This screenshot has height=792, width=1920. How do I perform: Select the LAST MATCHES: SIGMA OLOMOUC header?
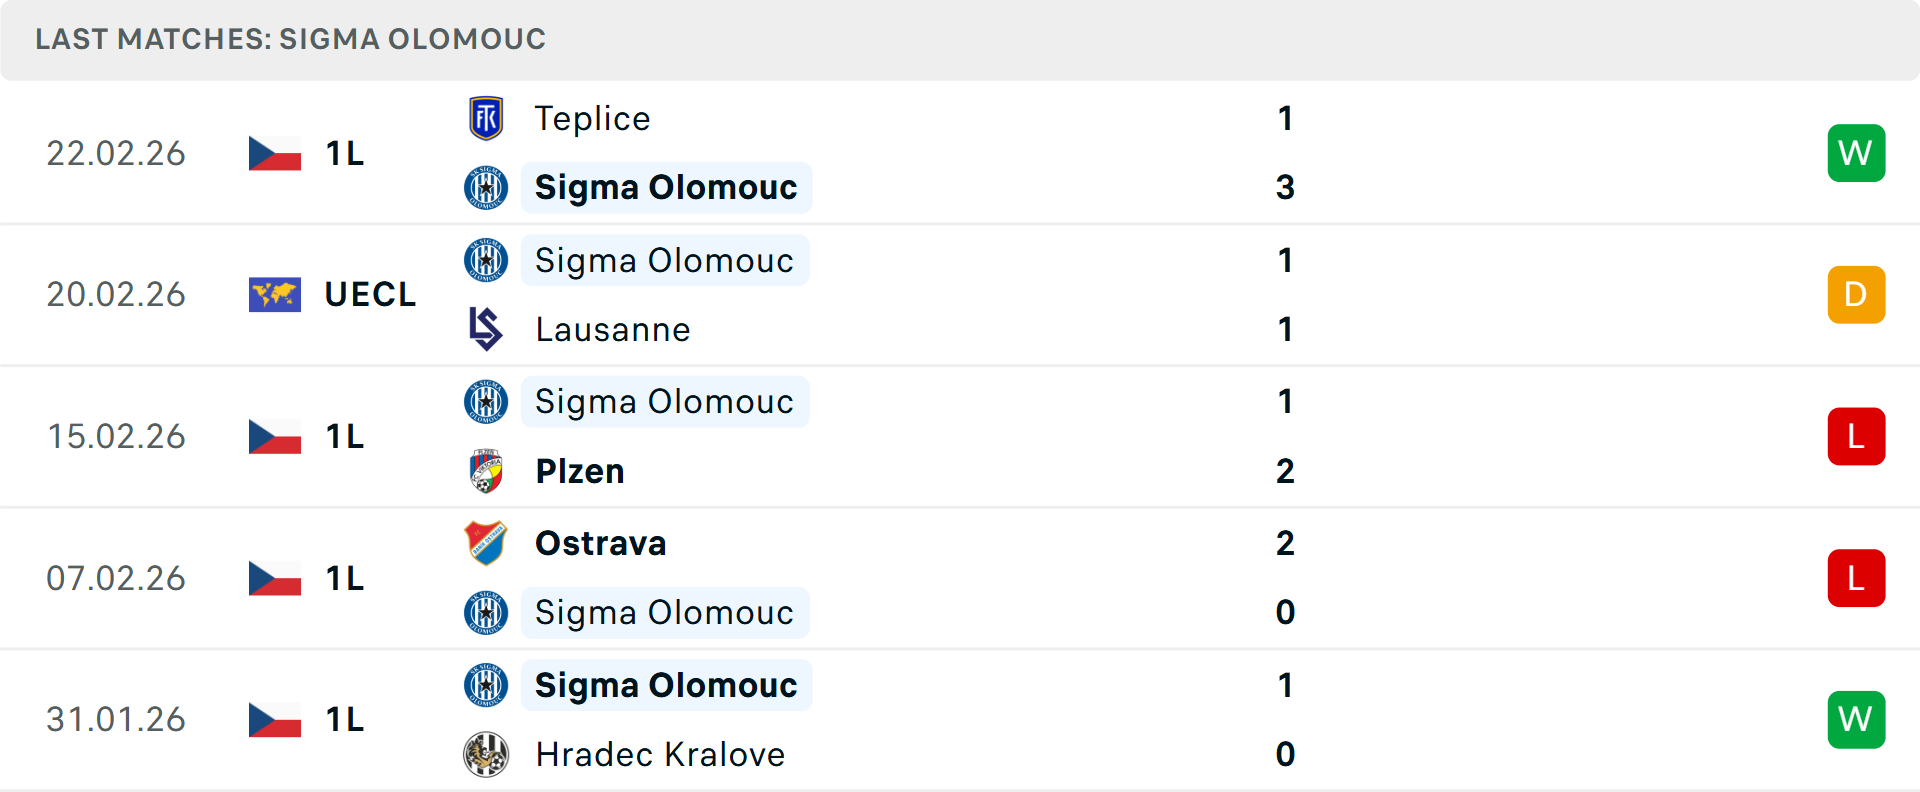tap(290, 39)
